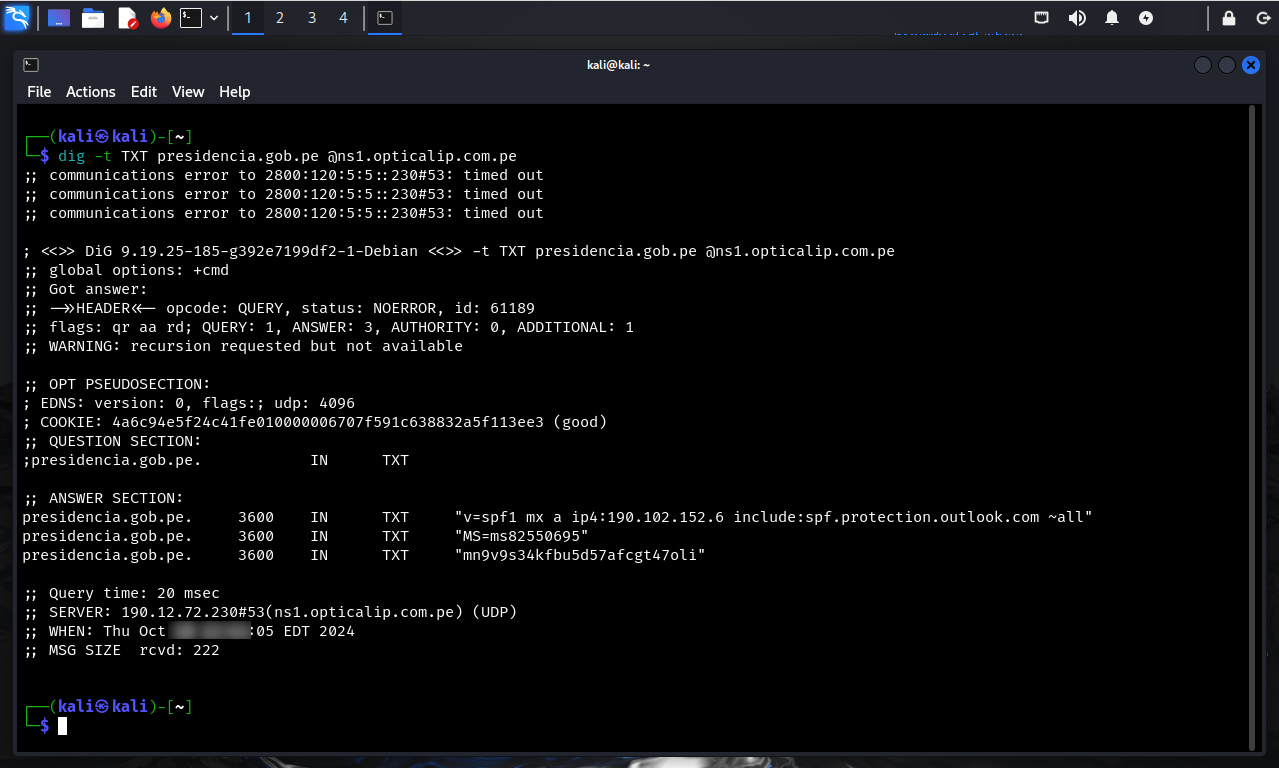This screenshot has height=768, width=1279.
Task: Open the View menu in the terminal
Action: coord(187,91)
